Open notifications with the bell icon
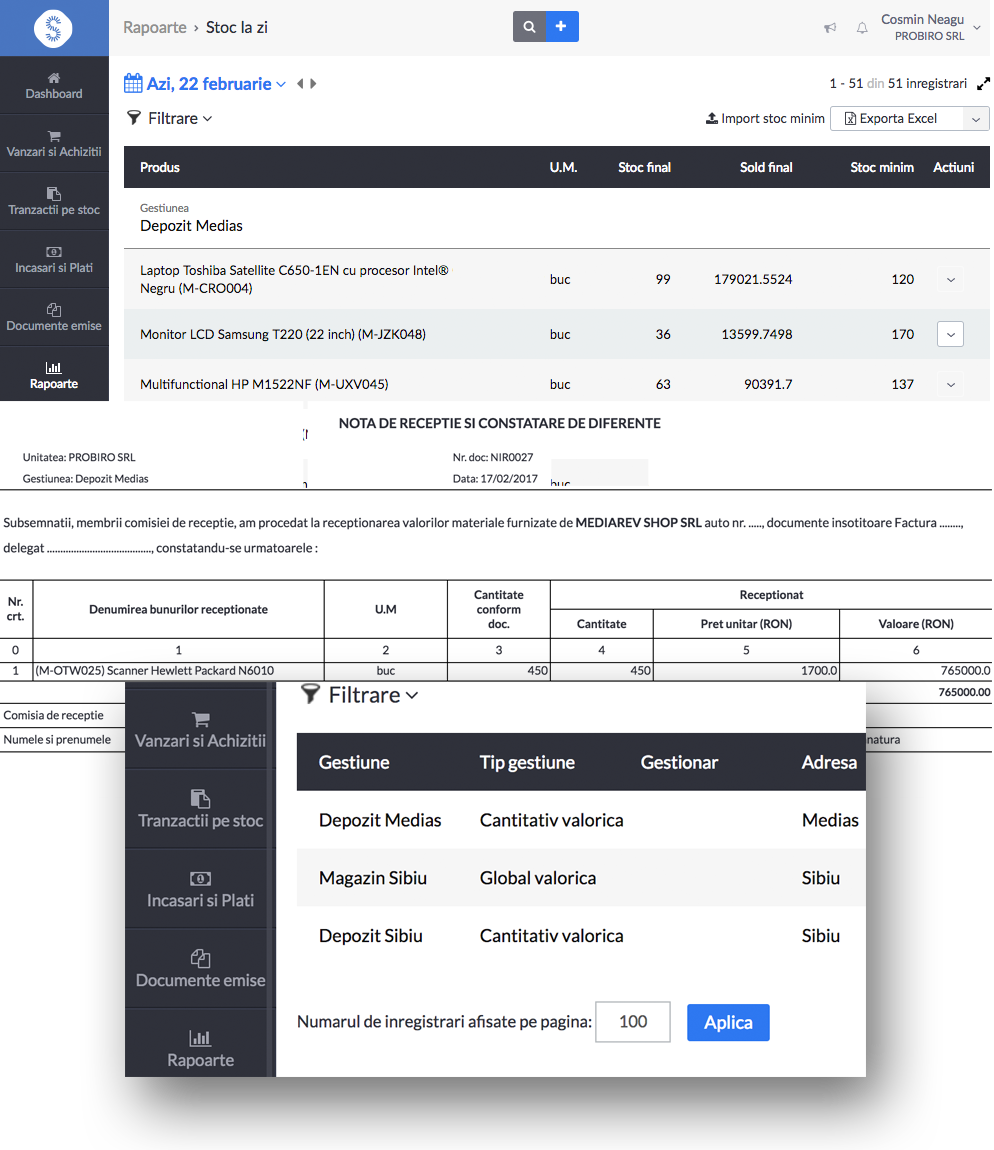Image resolution: width=994 pixels, height=1150 pixels. [862, 28]
